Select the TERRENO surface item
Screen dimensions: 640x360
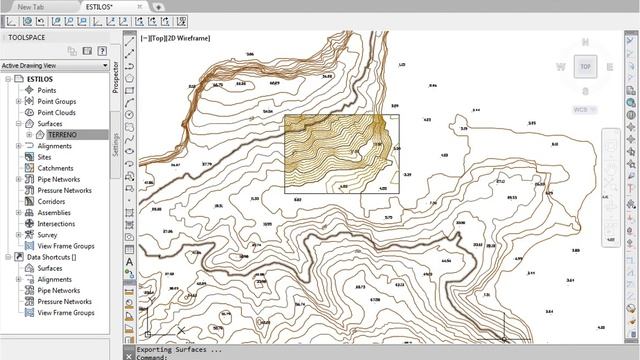(x=62, y=134)
